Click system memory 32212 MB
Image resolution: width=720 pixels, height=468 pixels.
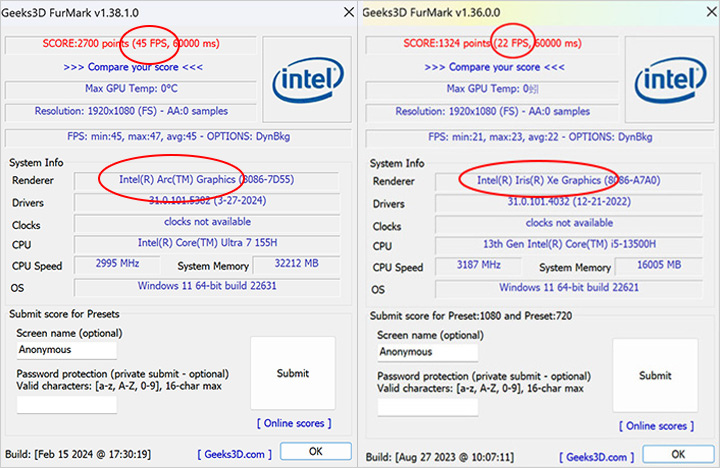click(x=297, y=264)
